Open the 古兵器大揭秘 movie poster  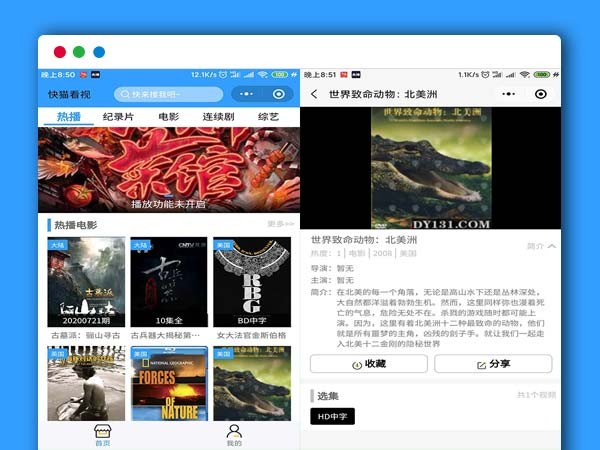point(169,282)
